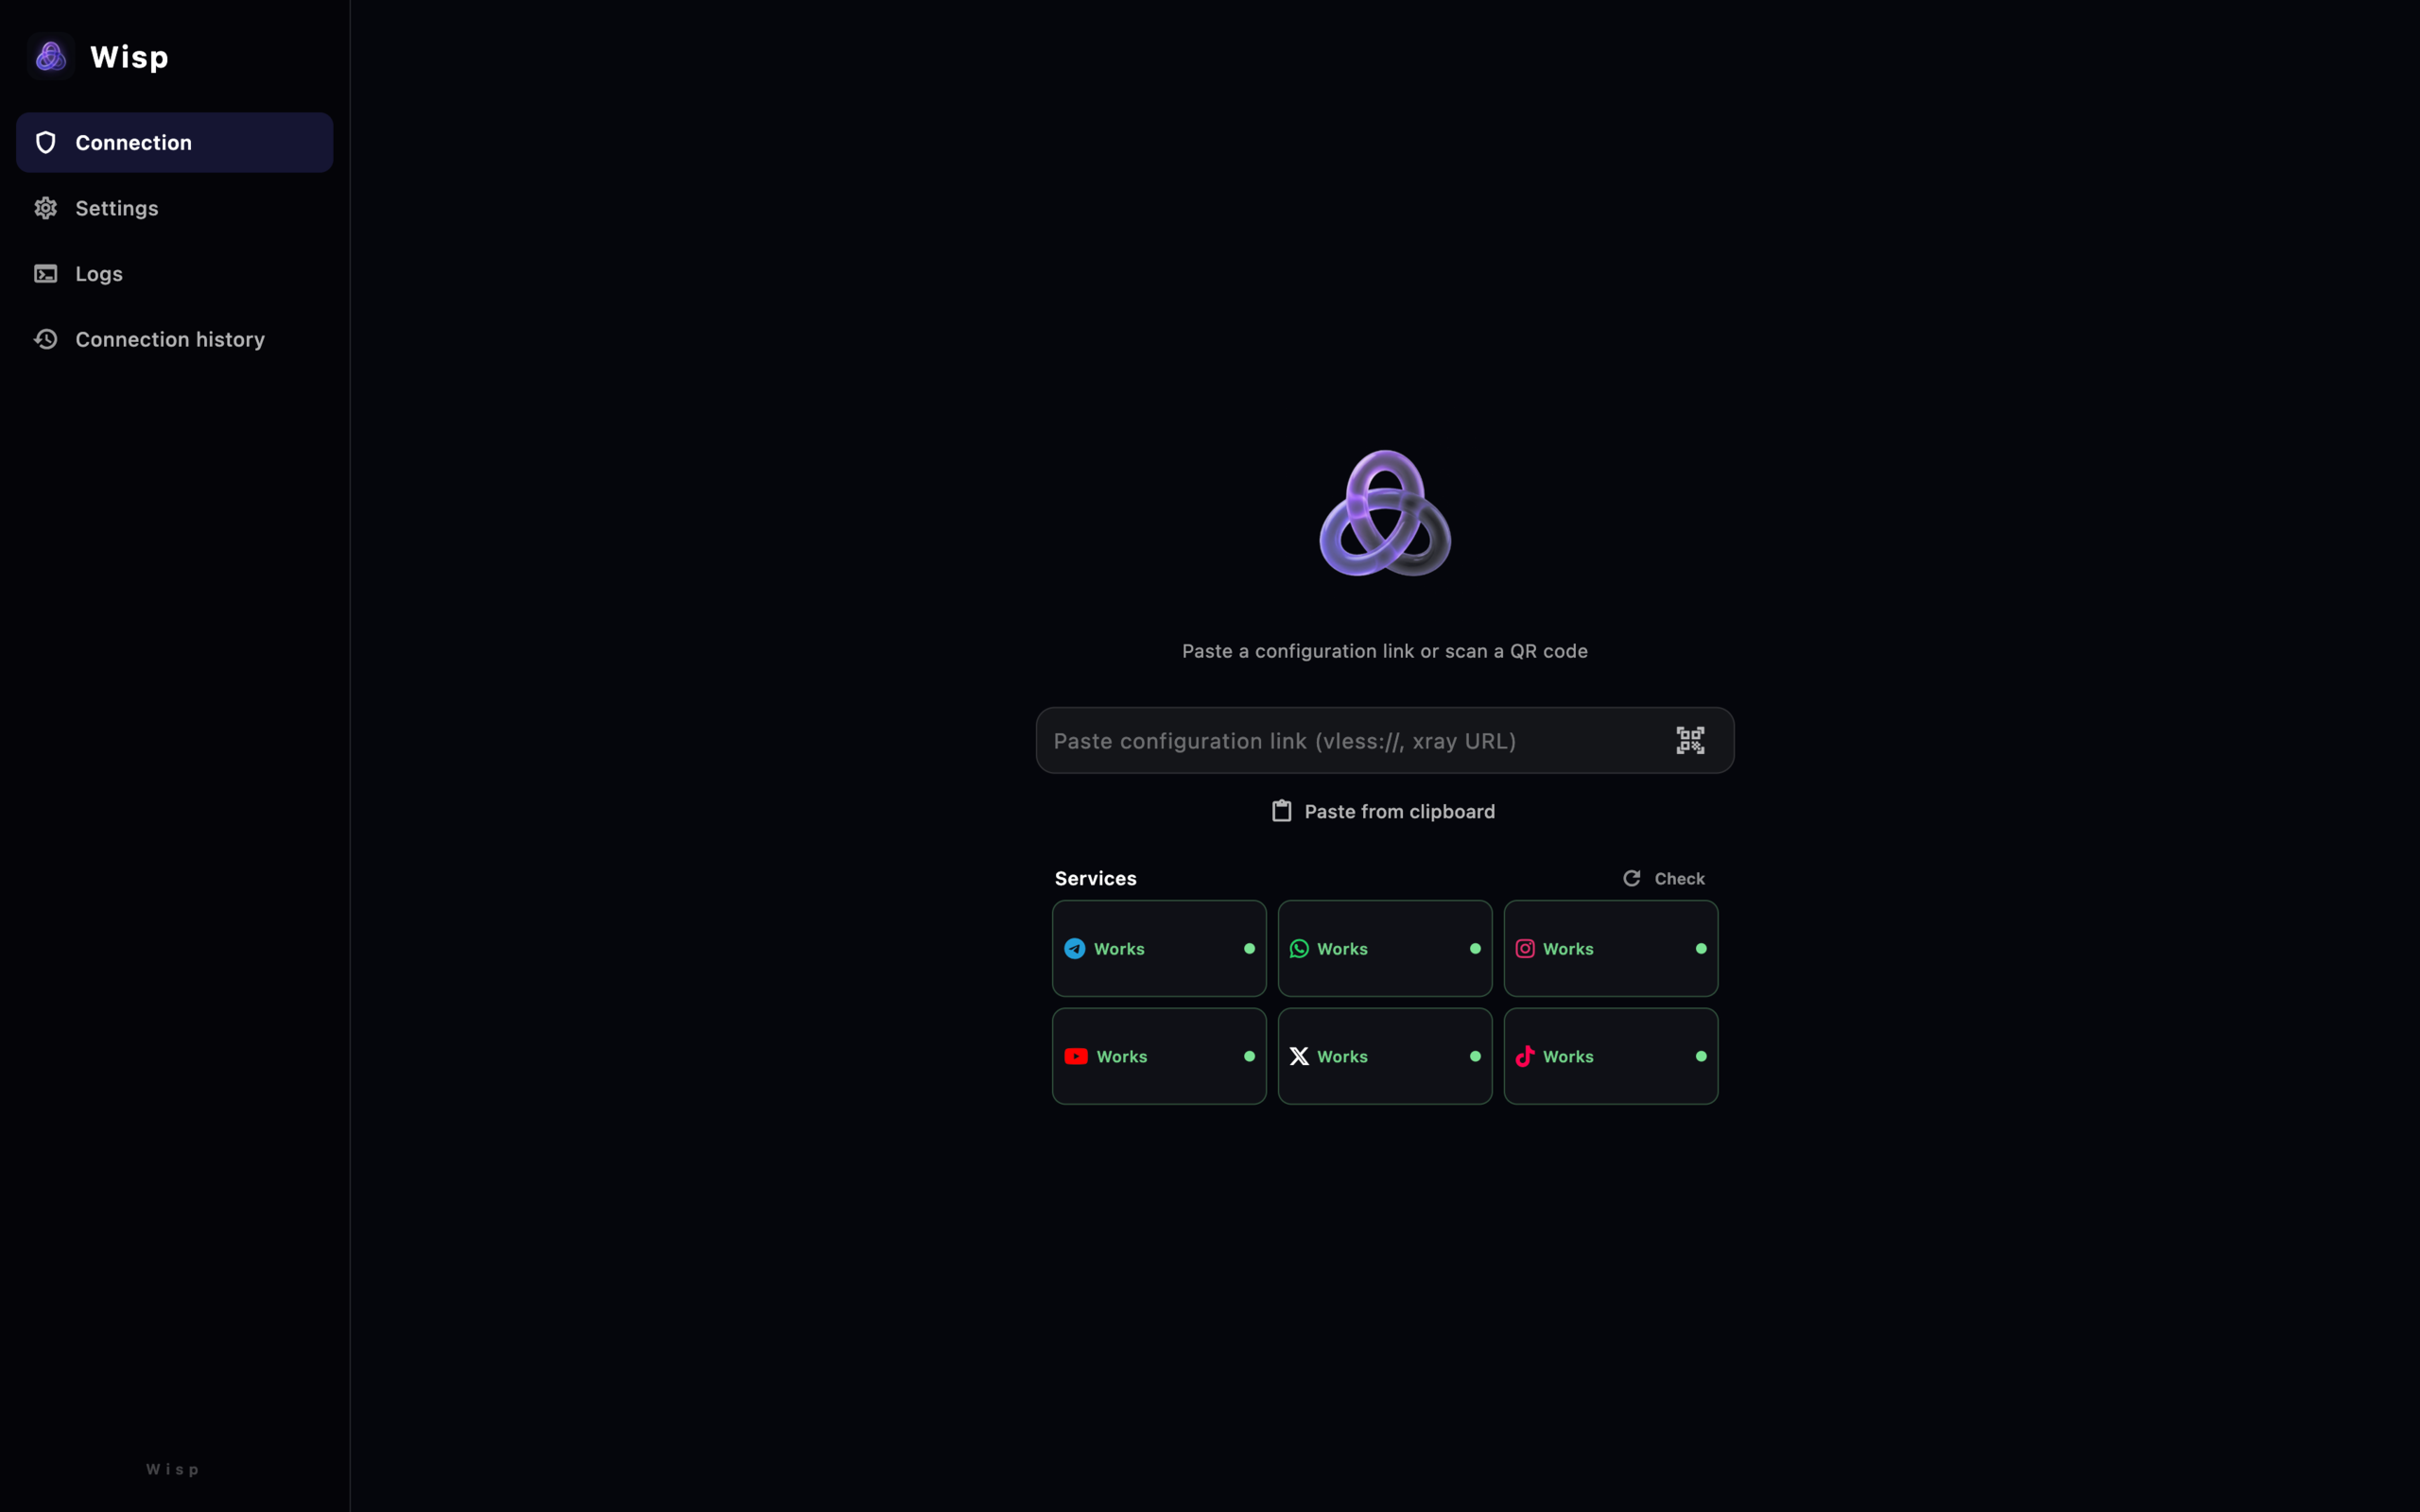
Task: Select the WhatsApp service card
Action: (x=1385, y=948)
